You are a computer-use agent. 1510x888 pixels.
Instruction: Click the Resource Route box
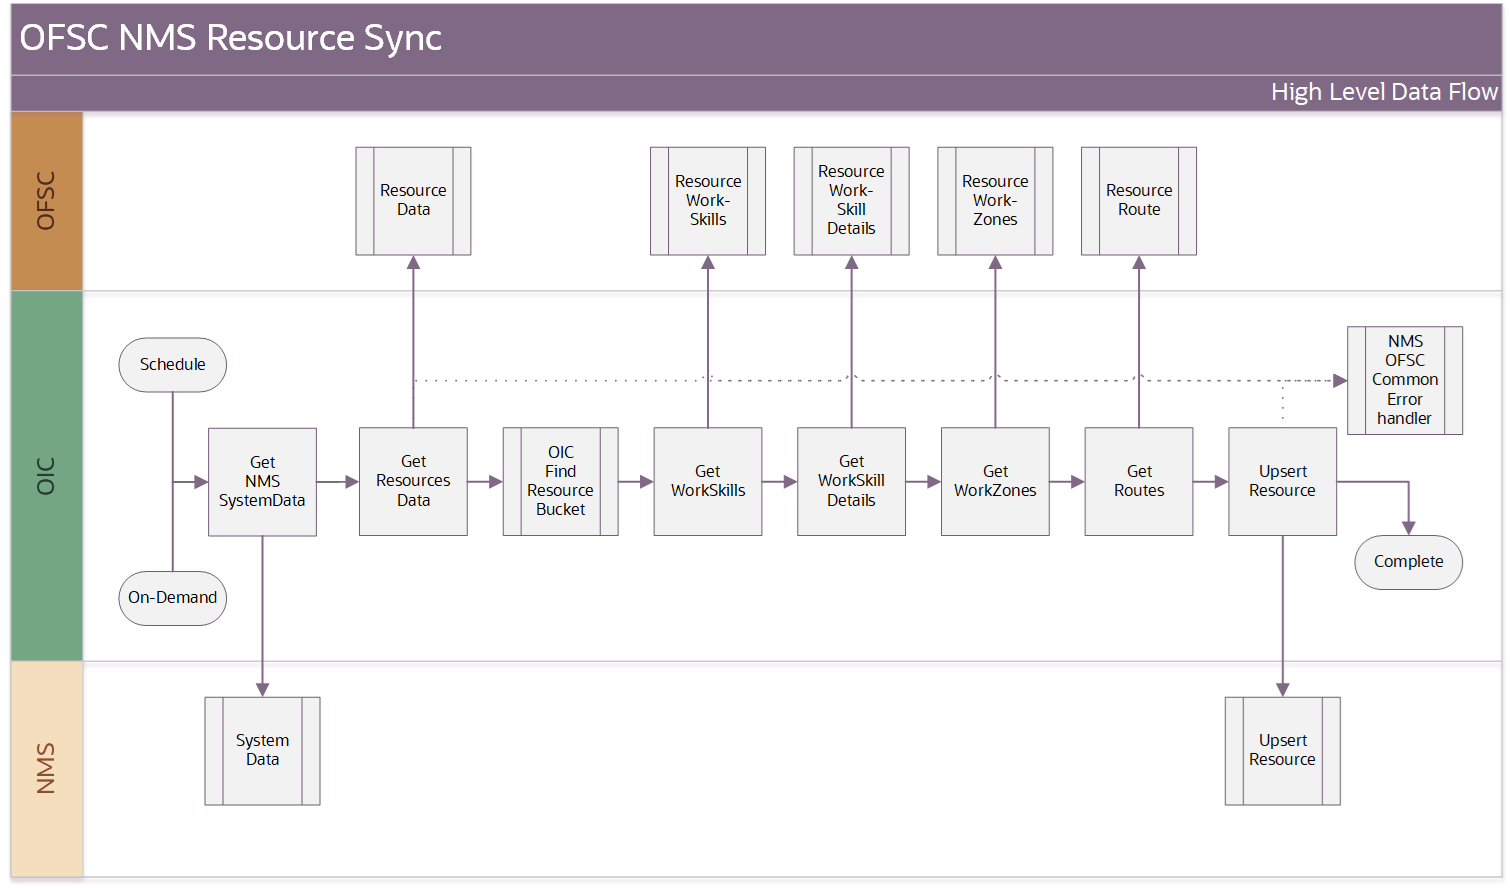[x=1139, y=201]
